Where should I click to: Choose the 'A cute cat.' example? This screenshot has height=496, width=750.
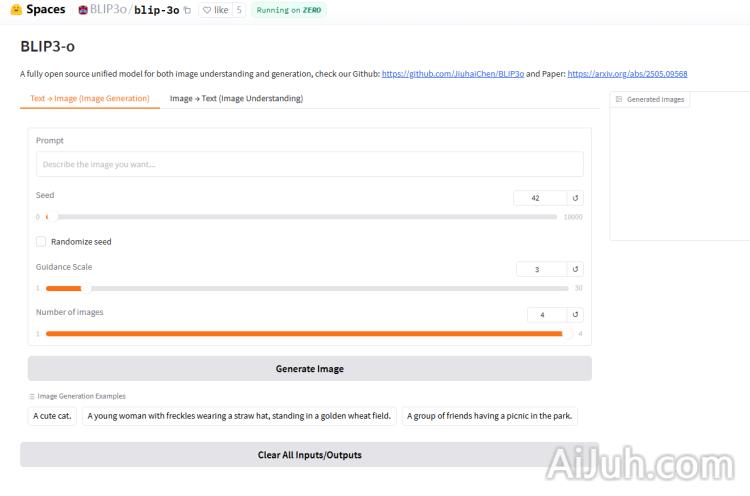[52, 416]
